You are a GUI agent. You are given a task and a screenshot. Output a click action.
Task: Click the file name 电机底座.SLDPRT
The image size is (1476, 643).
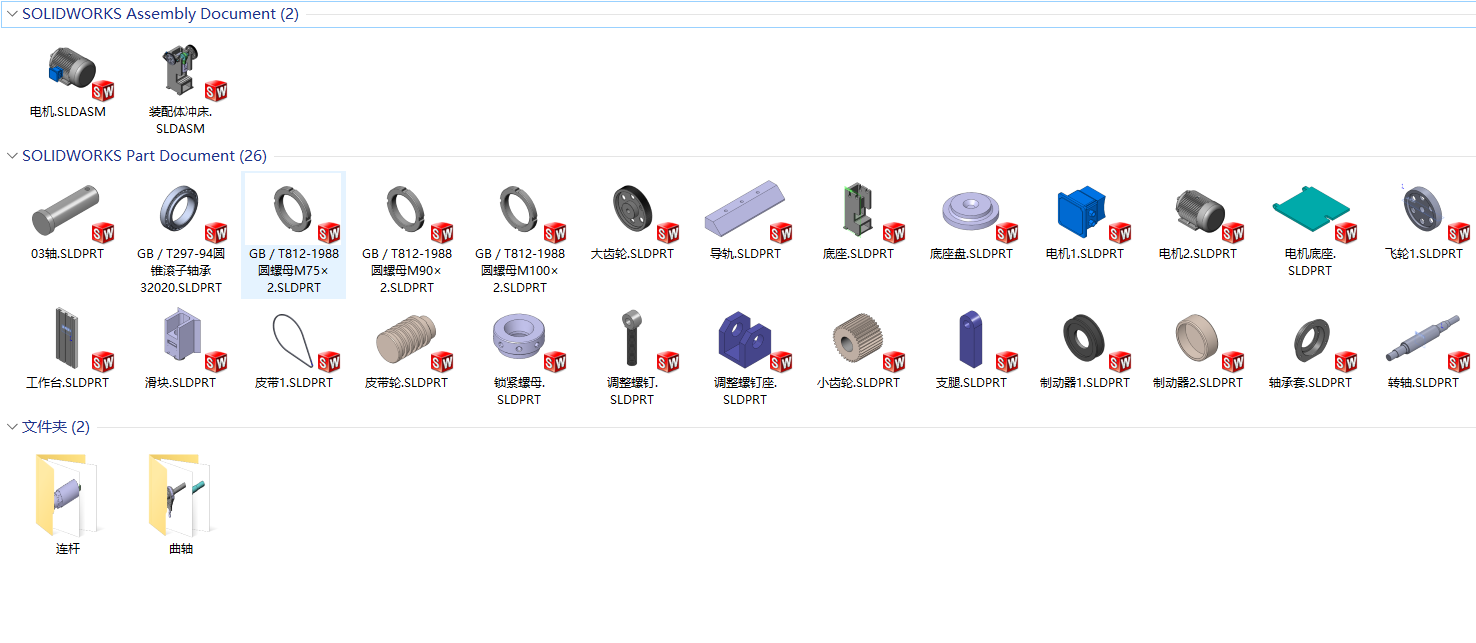point(1310,262)
